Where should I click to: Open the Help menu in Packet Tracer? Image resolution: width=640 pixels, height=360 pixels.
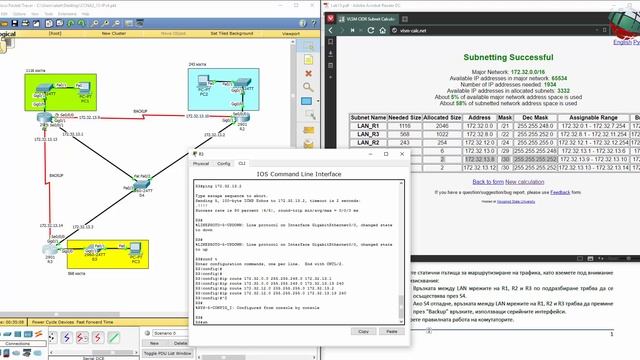tap(85, 14)
